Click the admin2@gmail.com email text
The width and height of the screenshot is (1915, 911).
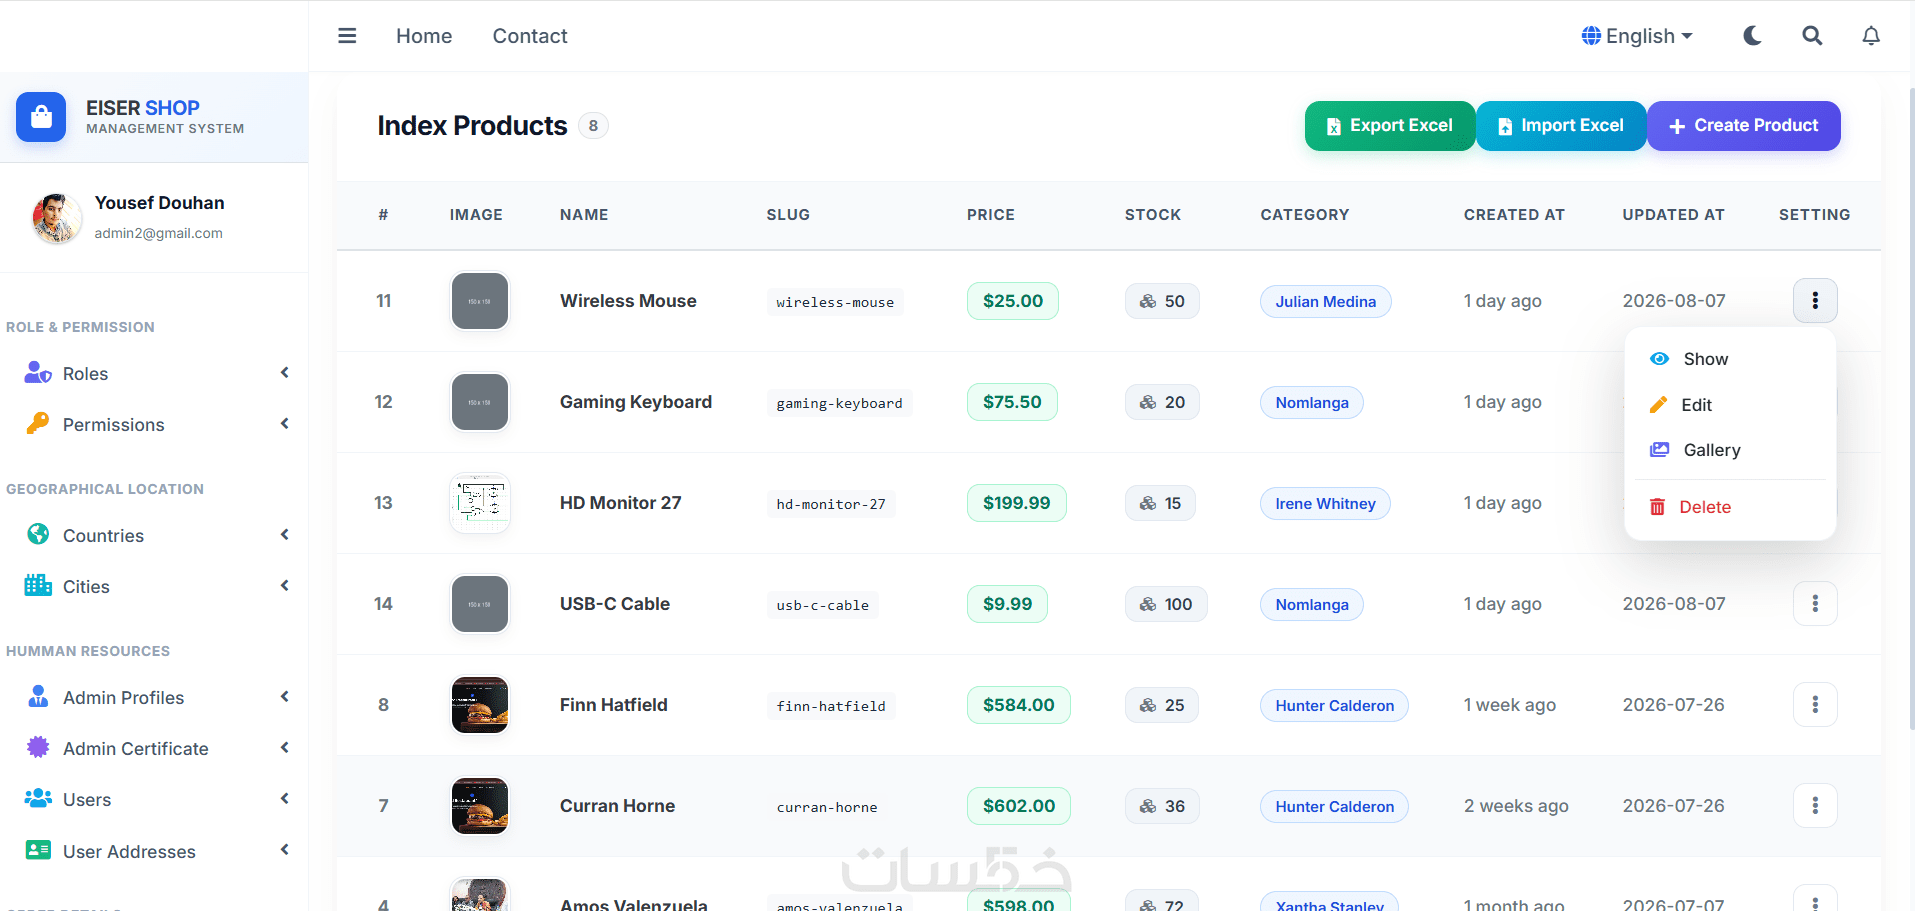[159, 233]
